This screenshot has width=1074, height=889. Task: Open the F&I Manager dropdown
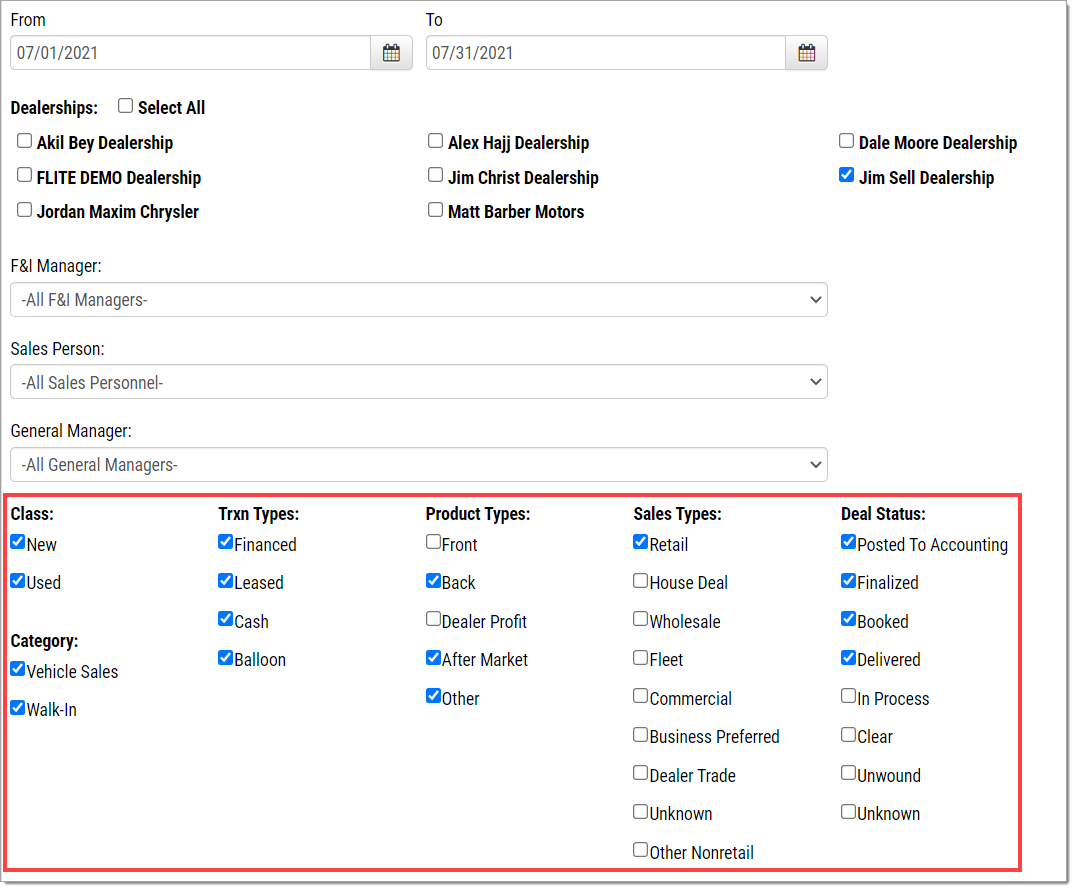coord(419,299)
